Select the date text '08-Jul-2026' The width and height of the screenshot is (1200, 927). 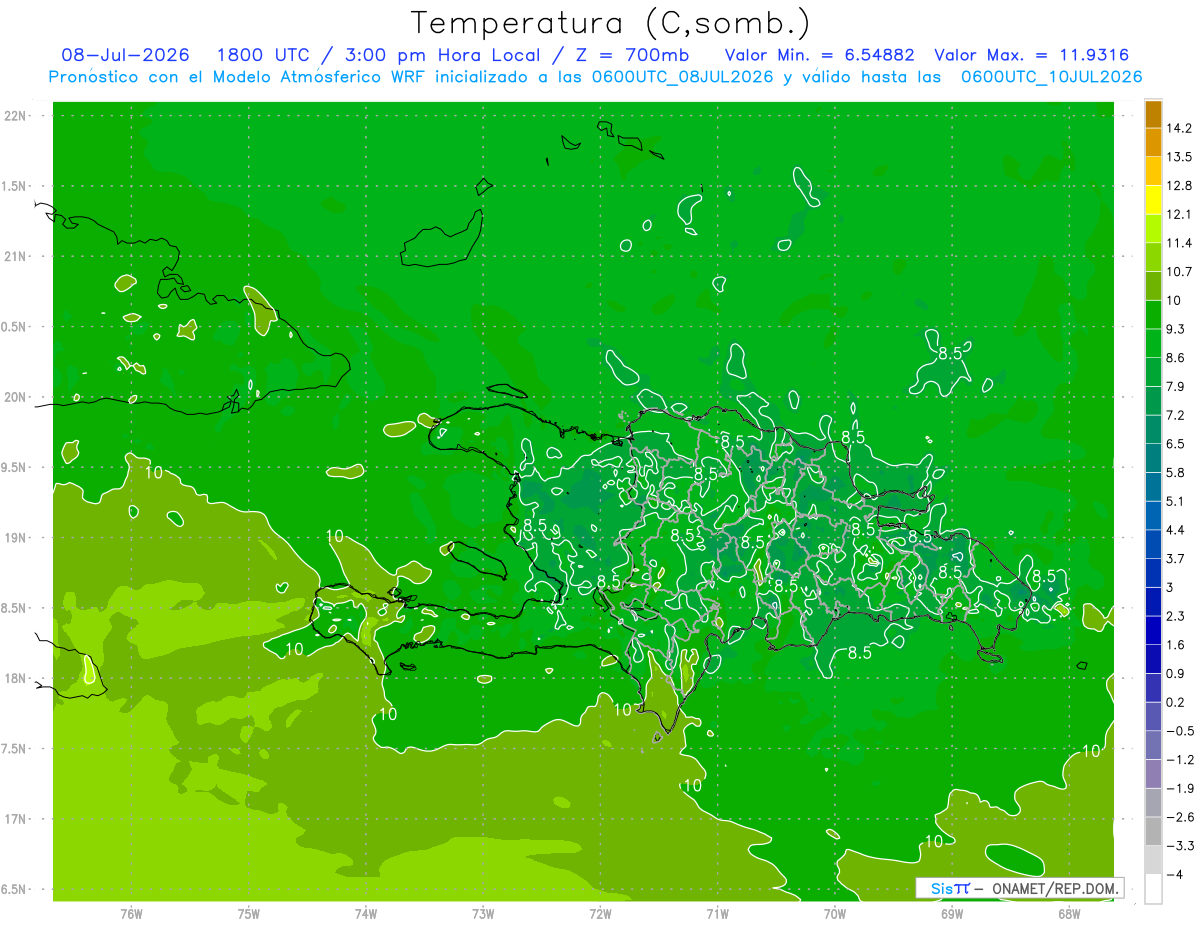click(x=126, y=55)
